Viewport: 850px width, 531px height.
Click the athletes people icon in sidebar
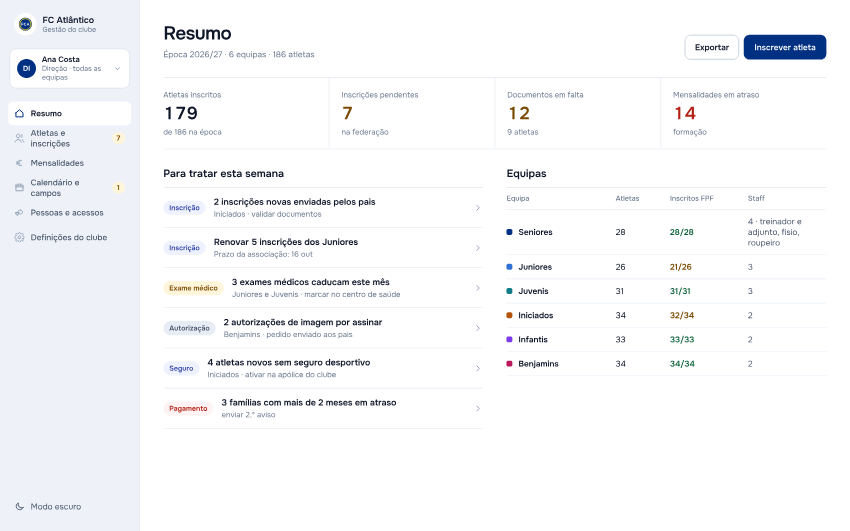tap(20, 138)
